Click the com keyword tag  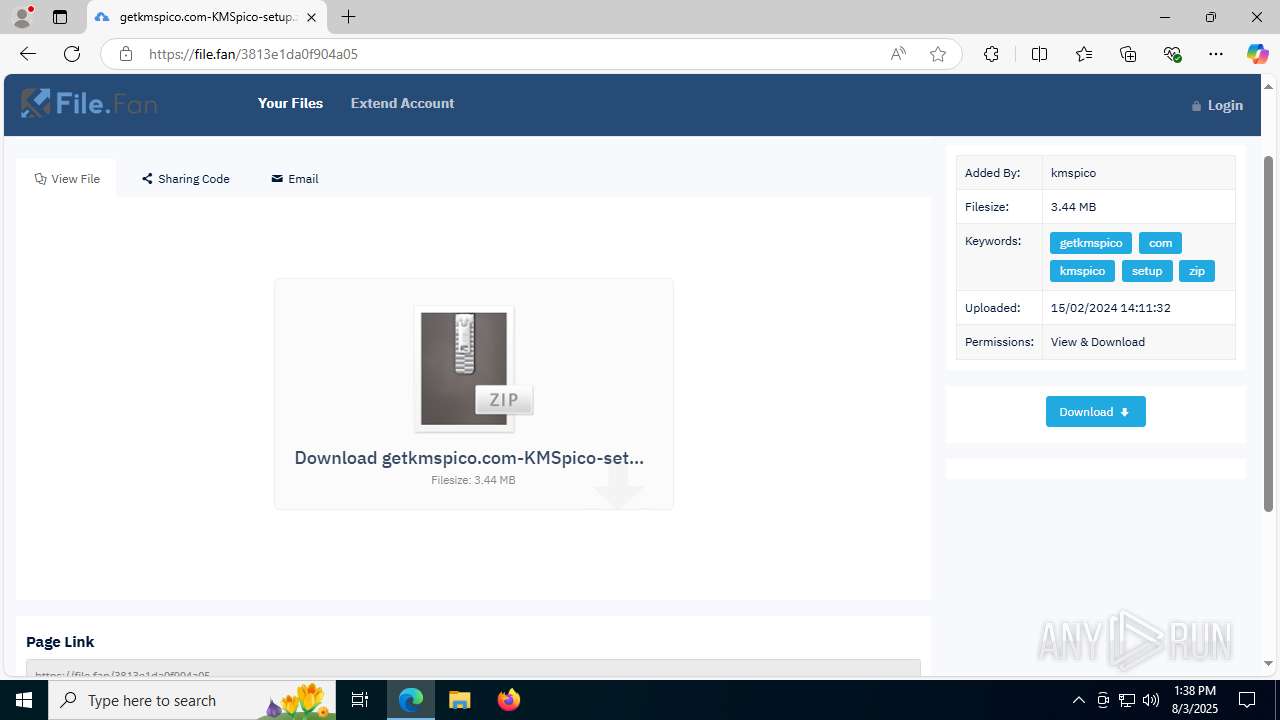click(x=1160, y=243)
